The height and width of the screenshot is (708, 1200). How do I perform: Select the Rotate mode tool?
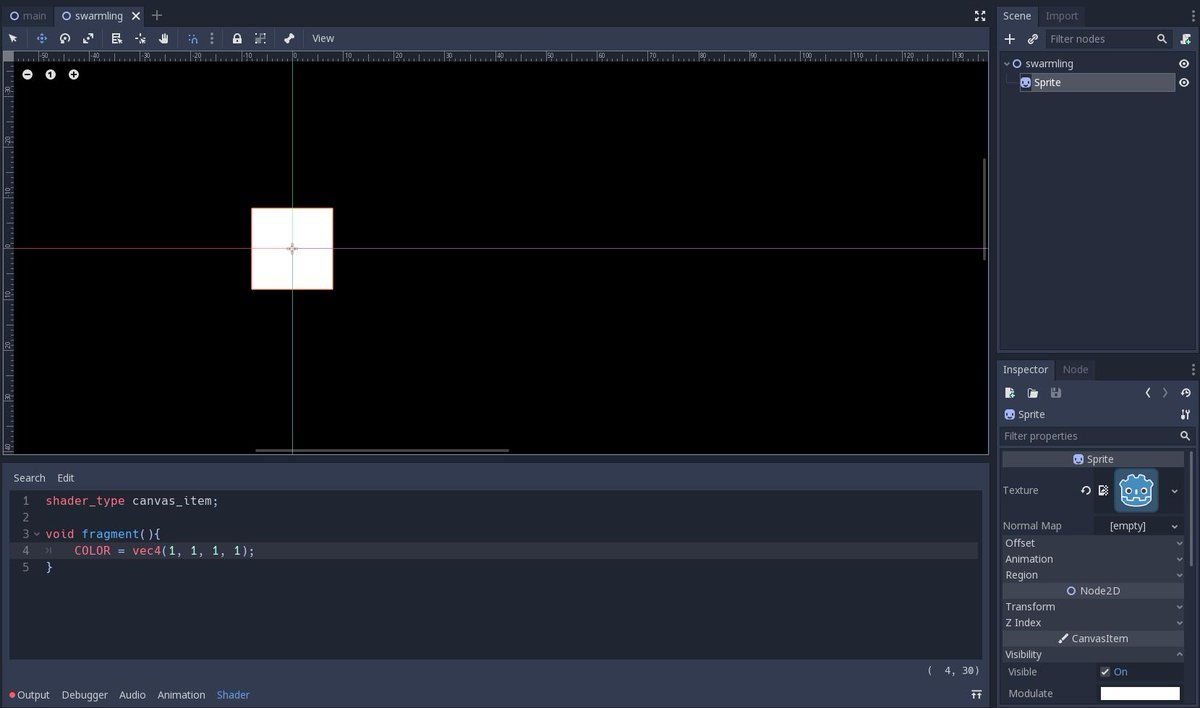pyautogui.click(x=65, y=38)
